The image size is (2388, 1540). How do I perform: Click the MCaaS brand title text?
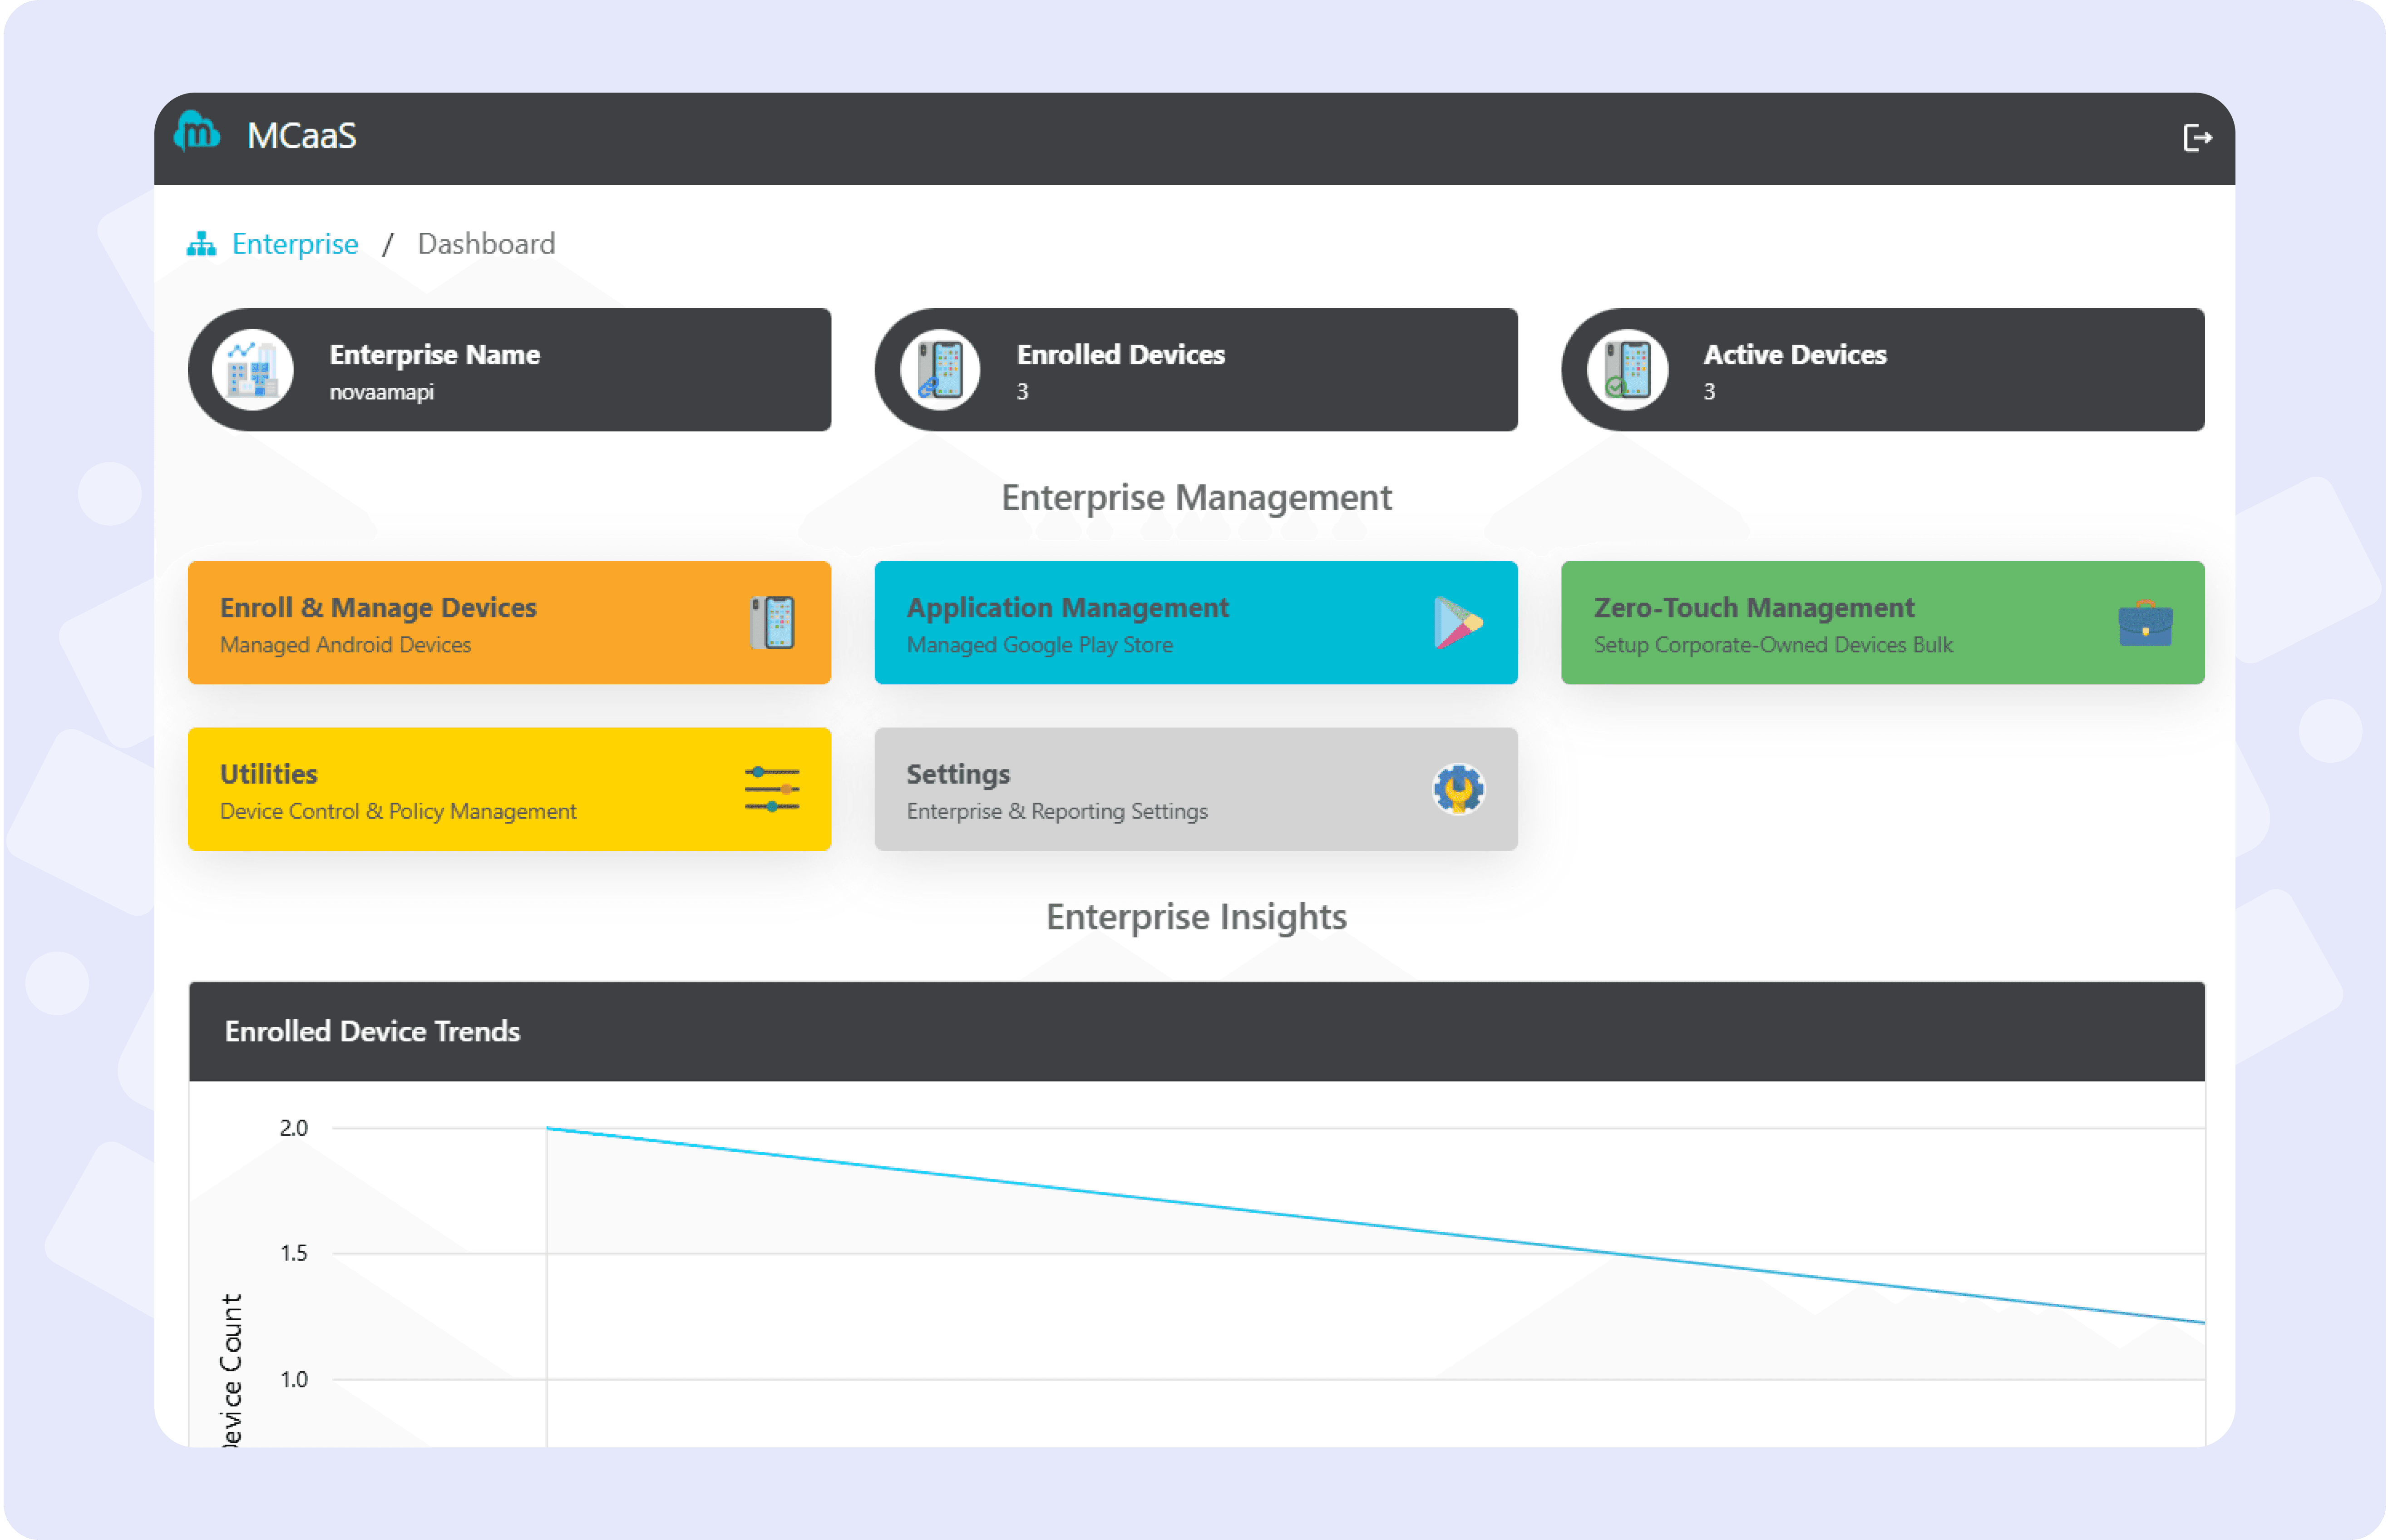tap(301, 136)
